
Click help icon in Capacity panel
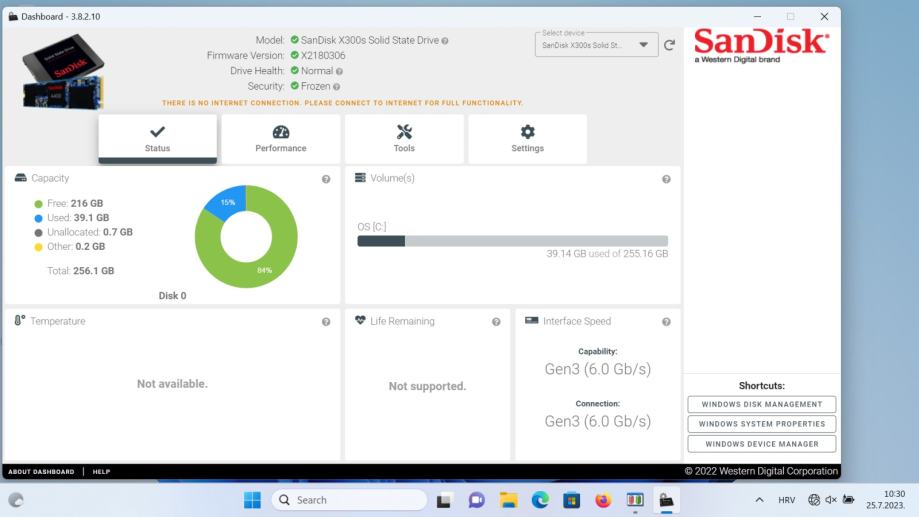click(x=326, y=179)
